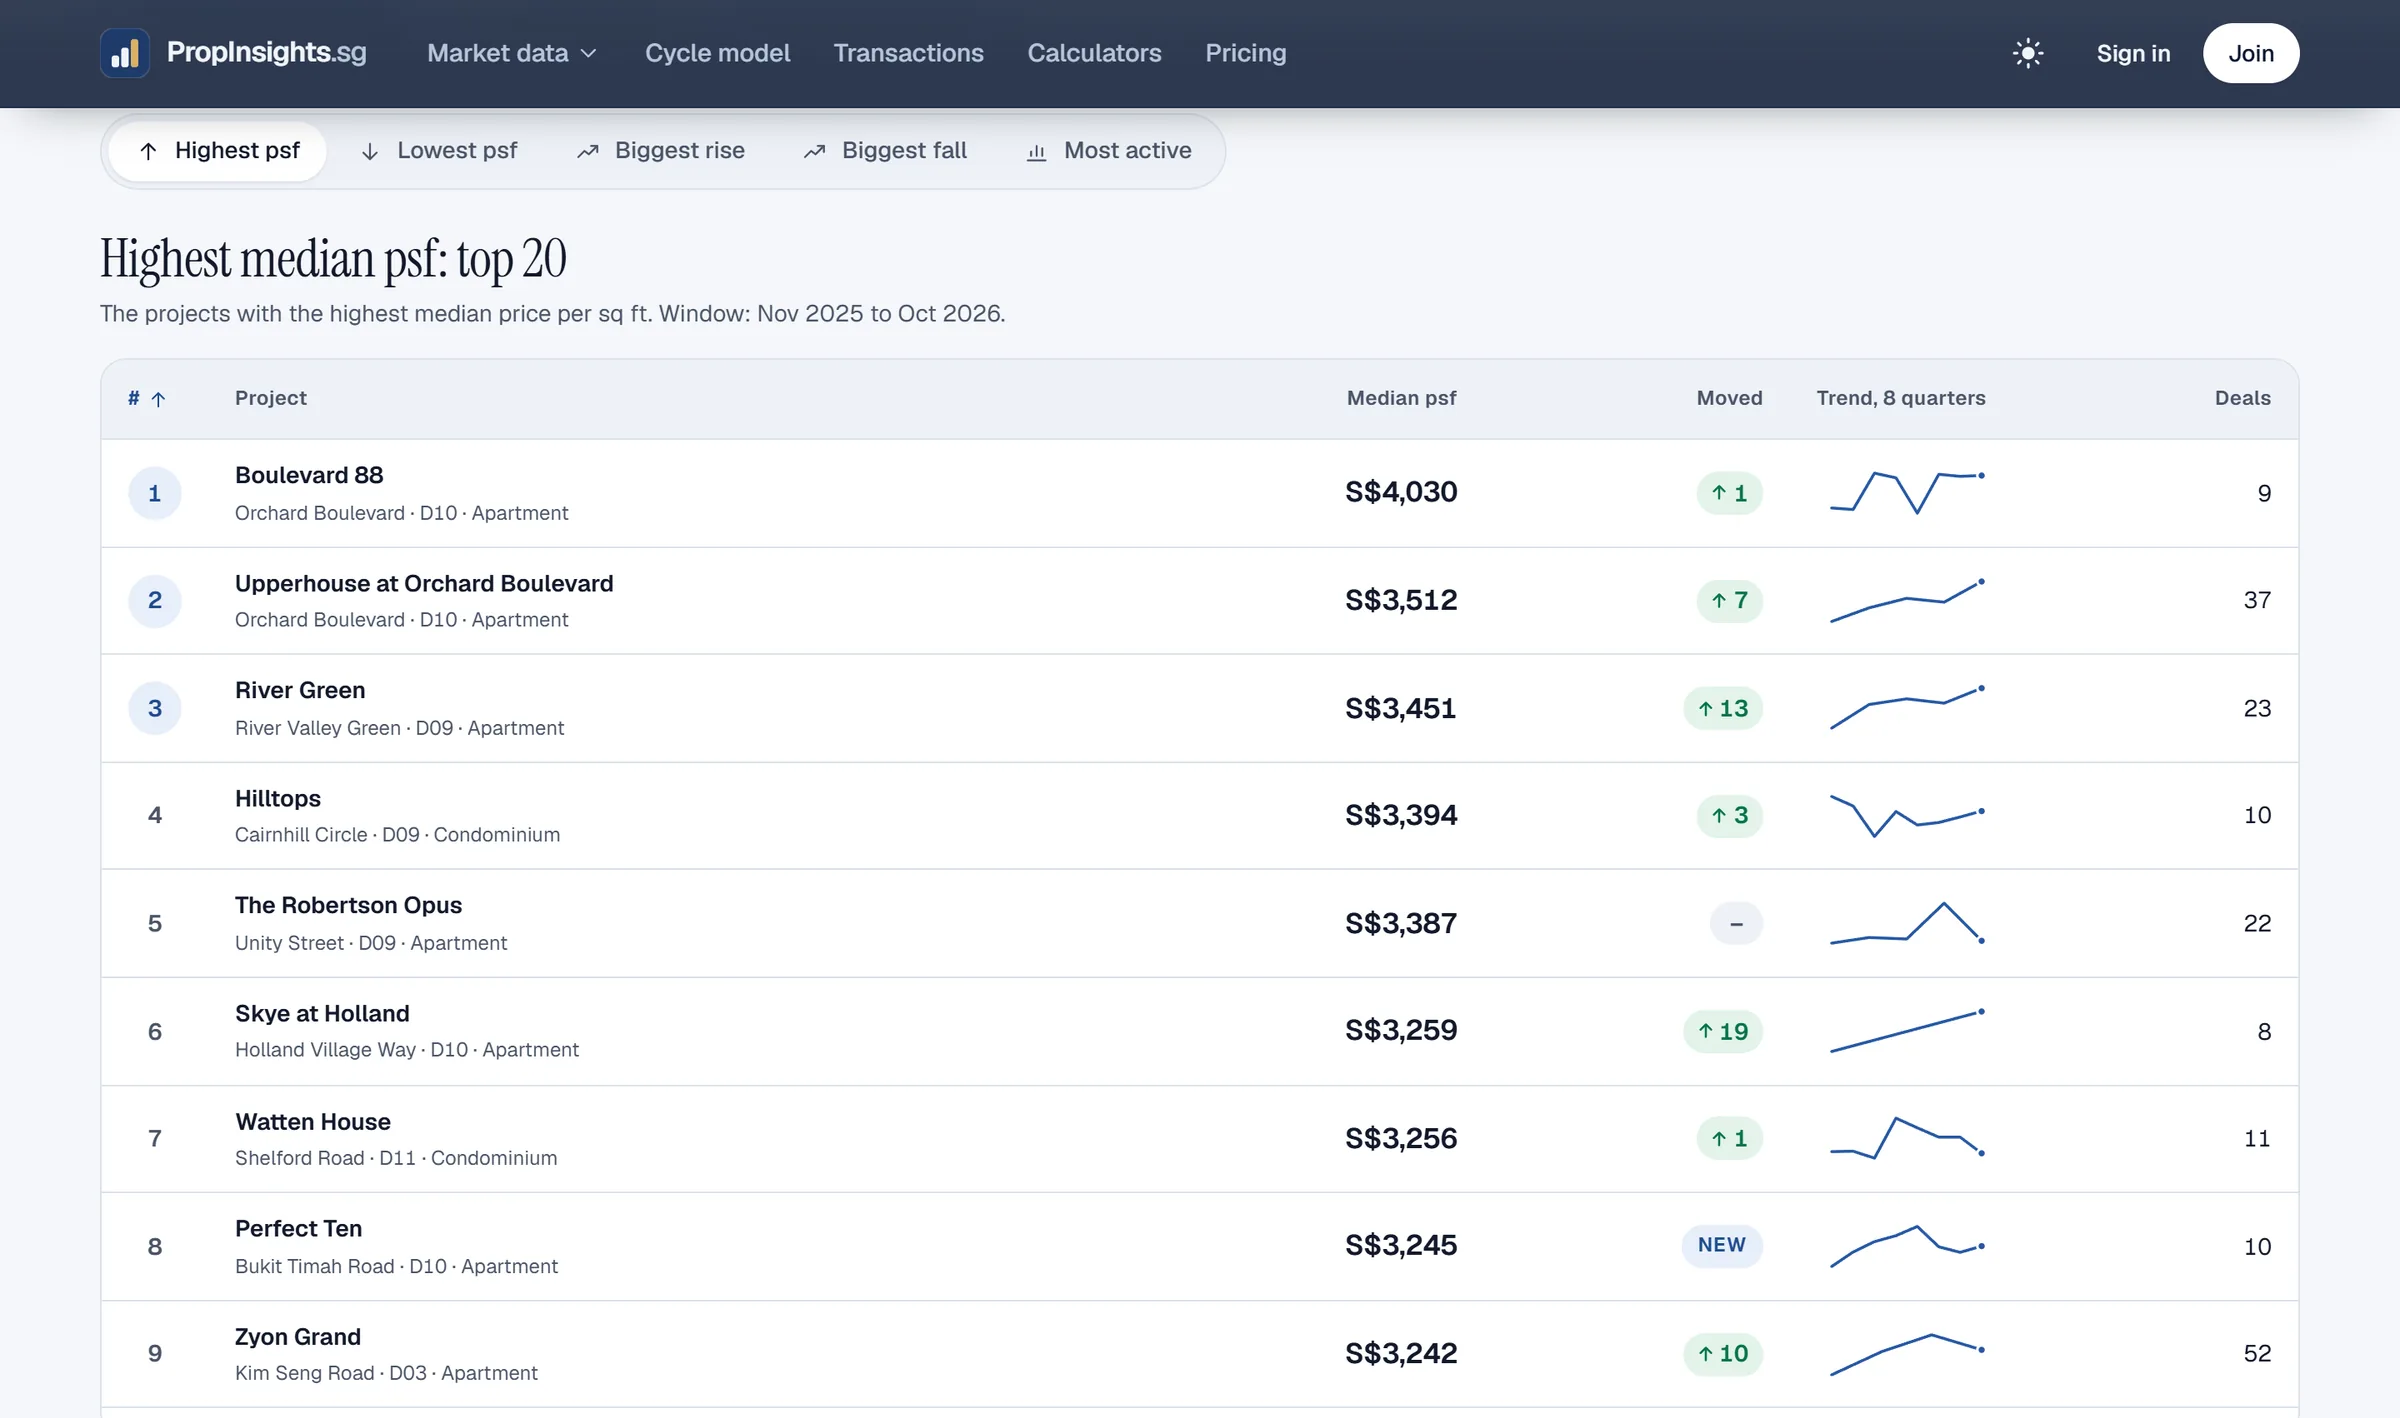Click 'Highest median psf: top 20' heading
This screenshot has height=1418, width=2400.
click(333, 259)
